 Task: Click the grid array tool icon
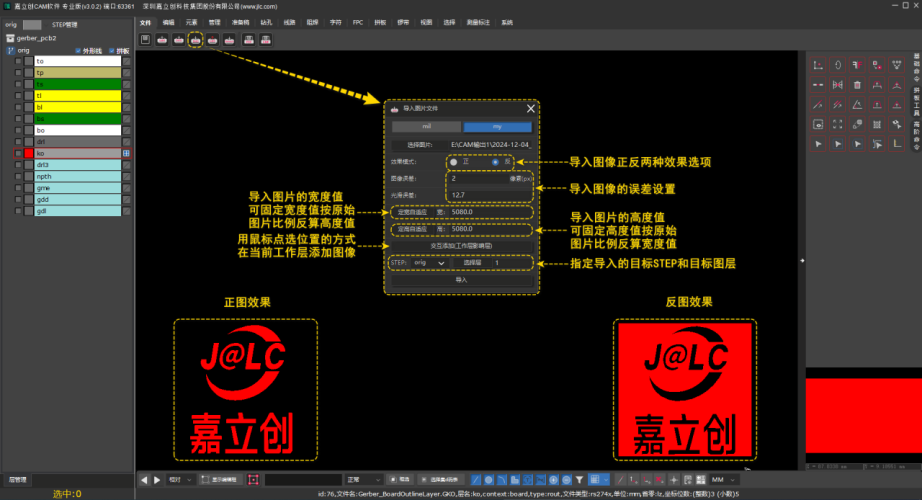point(877,124)
